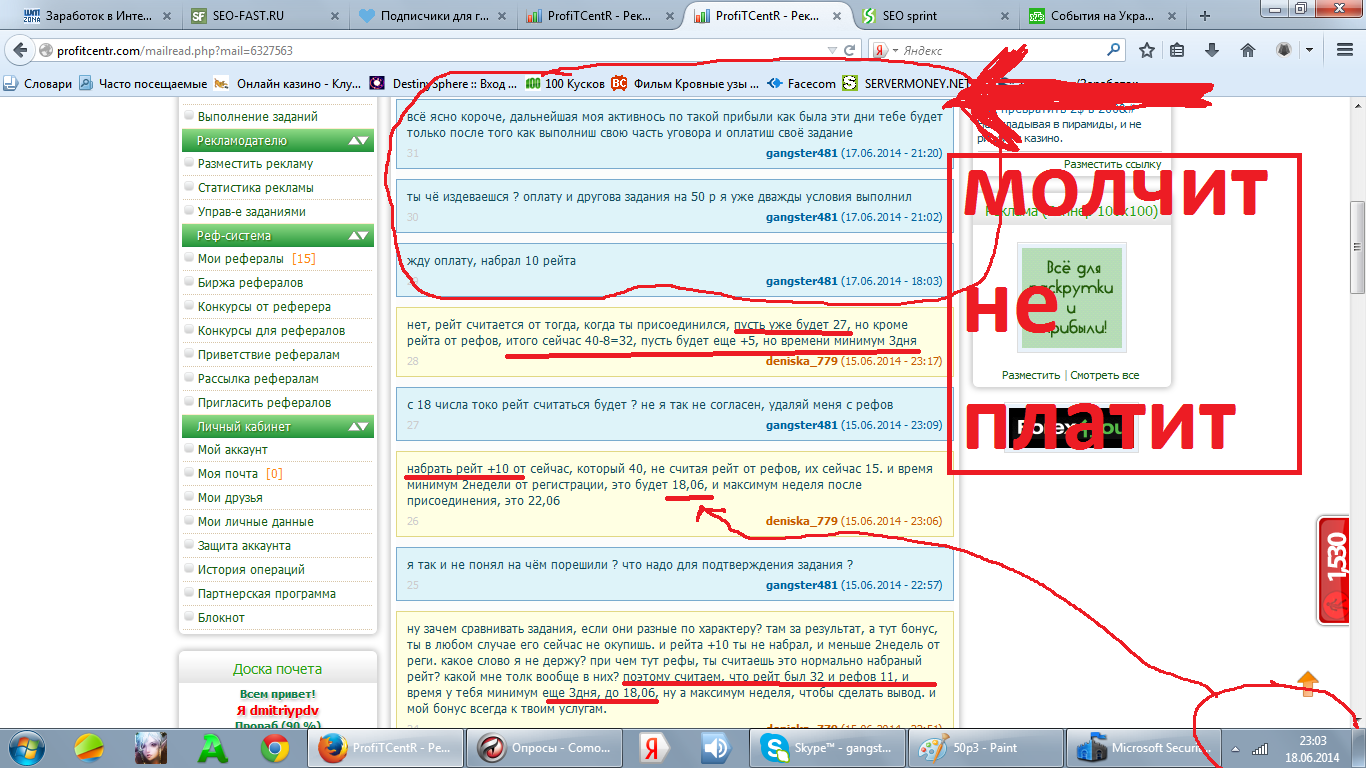1366x768 pixels.
Task: Open a new browser tab
Action: [x=1205, y=16]
